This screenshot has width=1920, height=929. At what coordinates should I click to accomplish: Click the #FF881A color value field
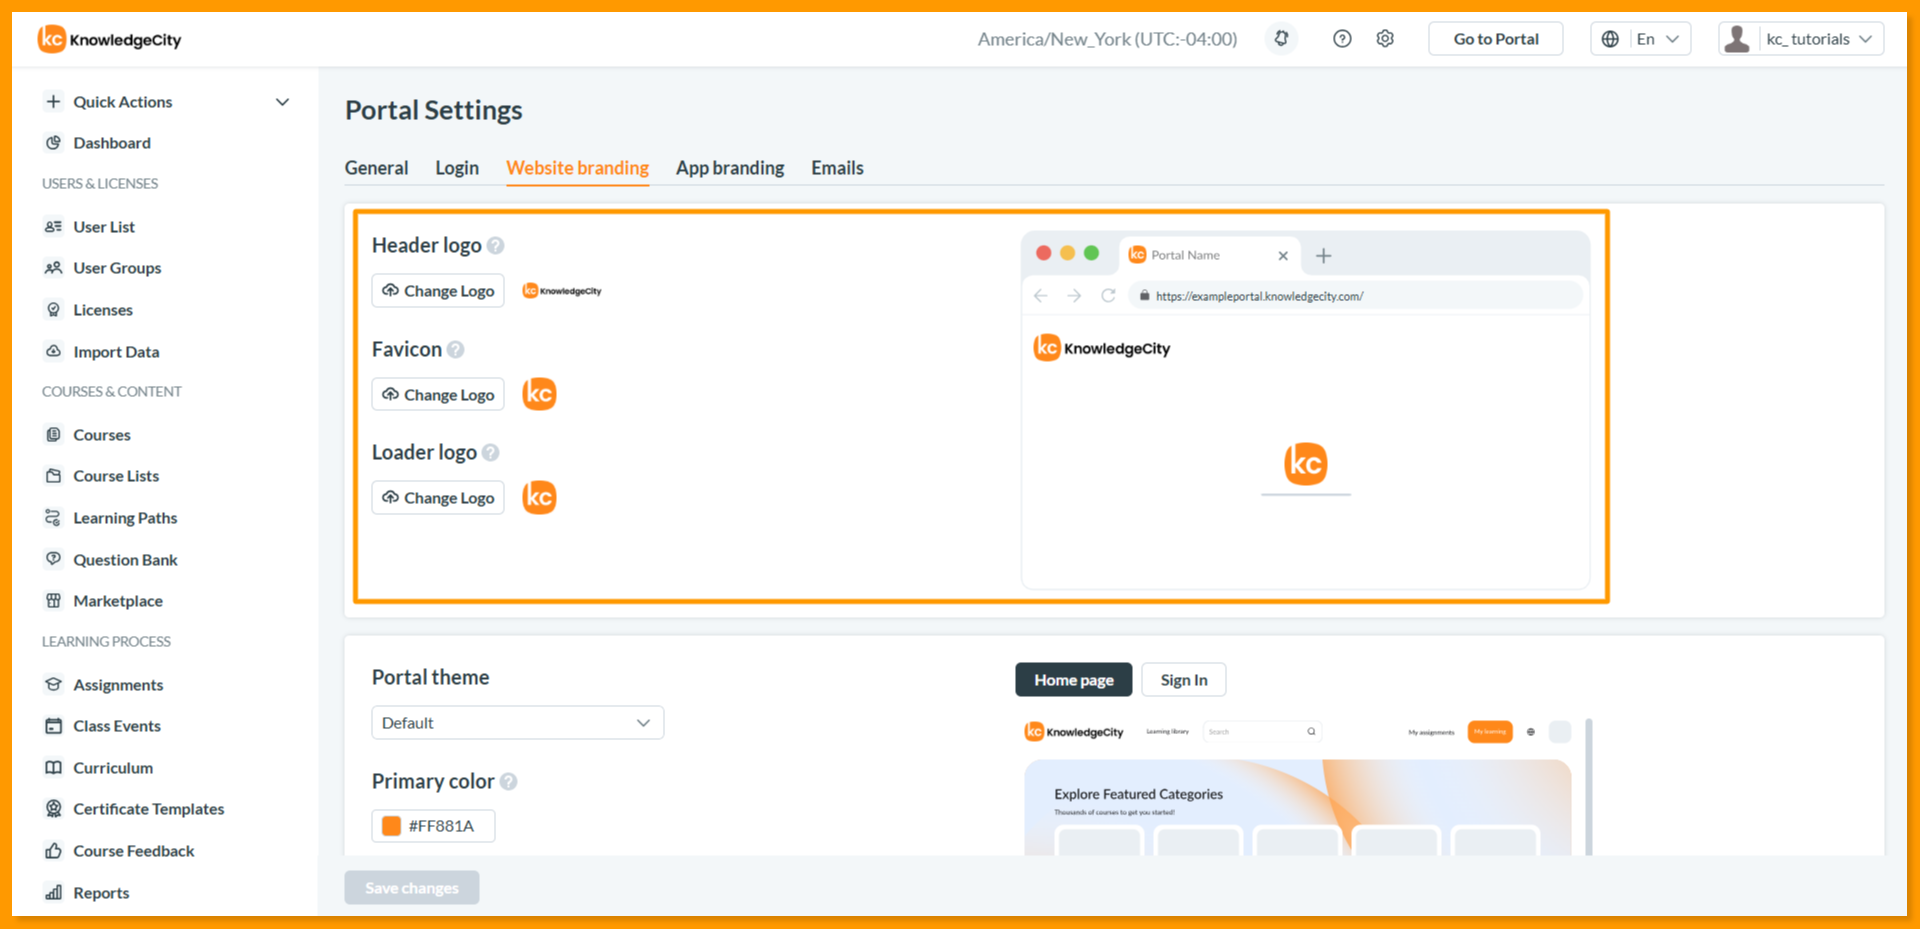(434, 826)
